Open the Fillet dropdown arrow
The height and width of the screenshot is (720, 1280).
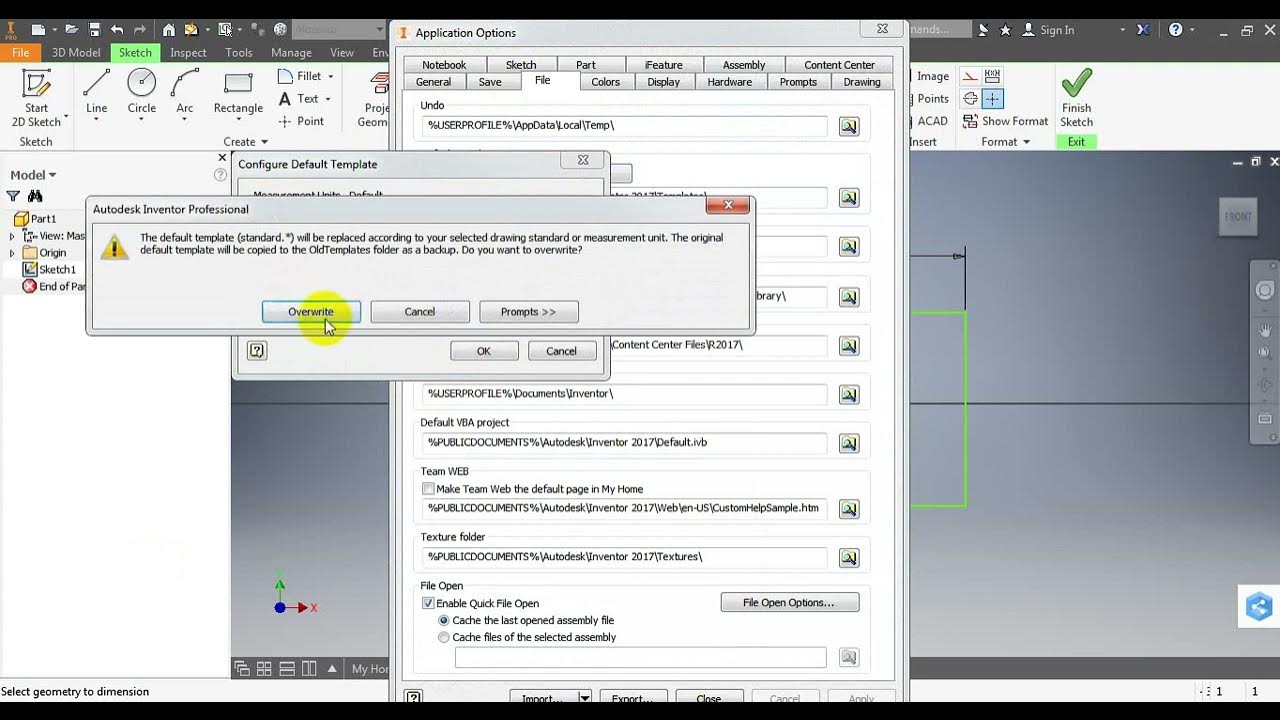pos(330,76)
